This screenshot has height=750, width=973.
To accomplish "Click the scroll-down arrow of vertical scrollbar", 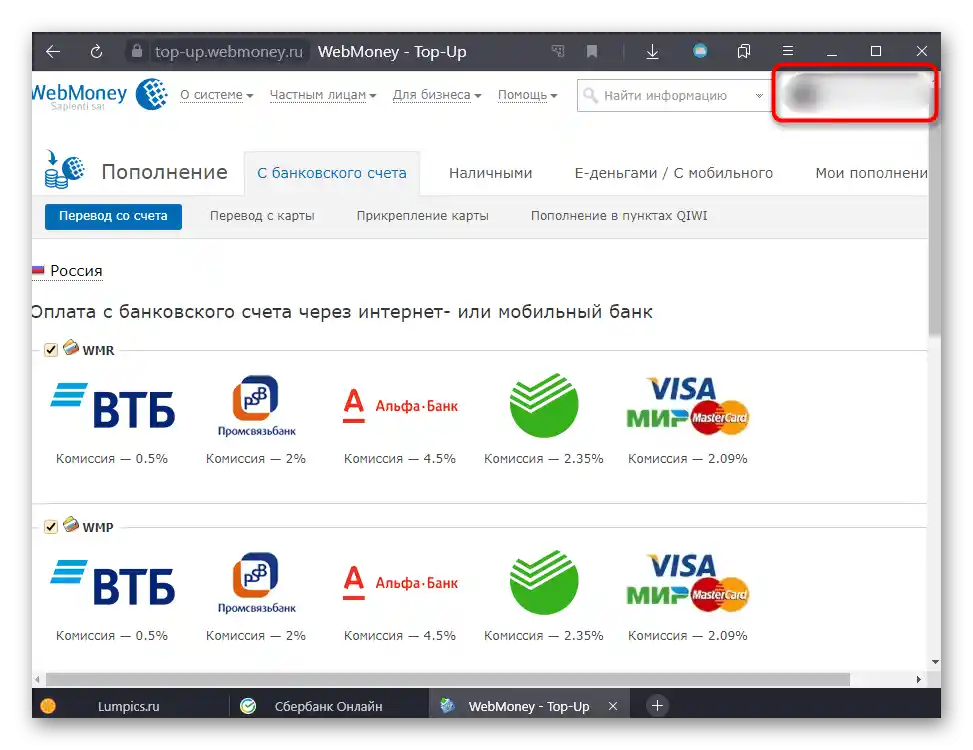I will 935,662.
